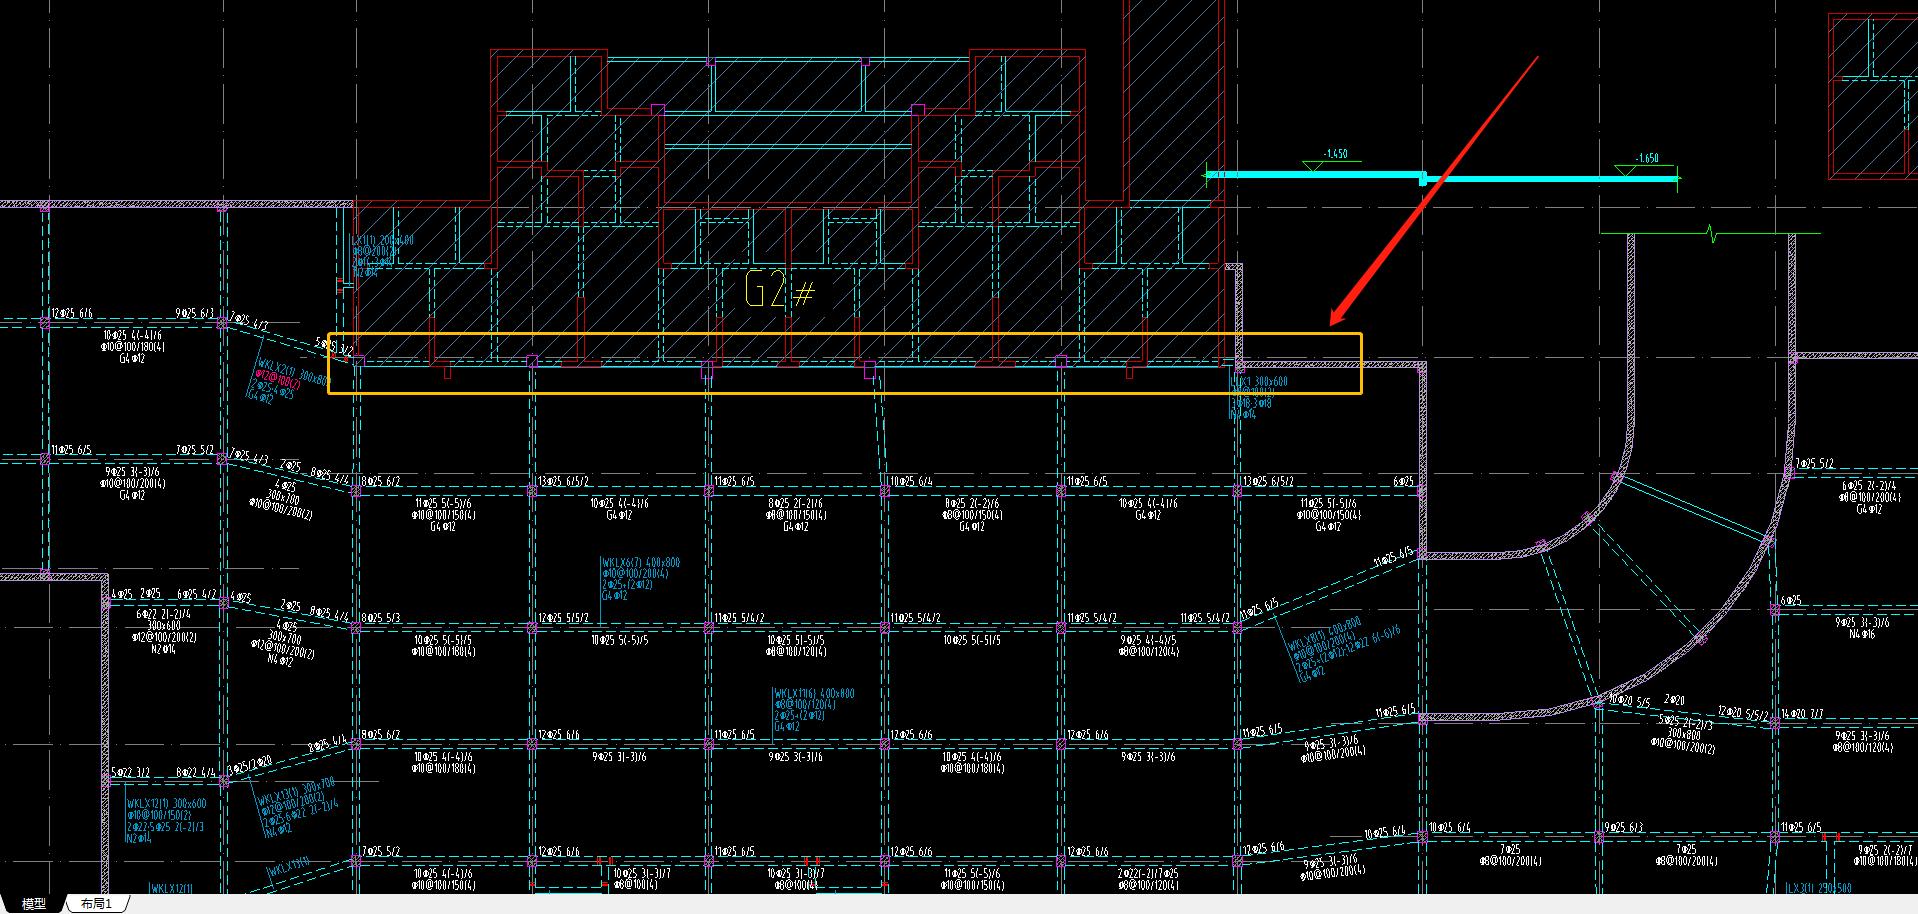This screenshot has width=1918, height=914.
Task: Open the 布局1 layout tab
Action: pyautogui.click(x=97, y=903)
